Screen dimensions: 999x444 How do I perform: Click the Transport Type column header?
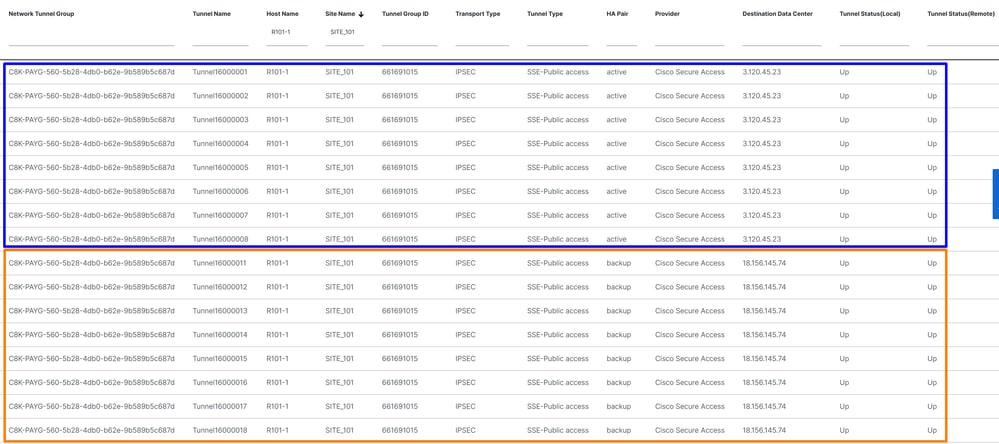pyautogui.click(x=478, y=14)
